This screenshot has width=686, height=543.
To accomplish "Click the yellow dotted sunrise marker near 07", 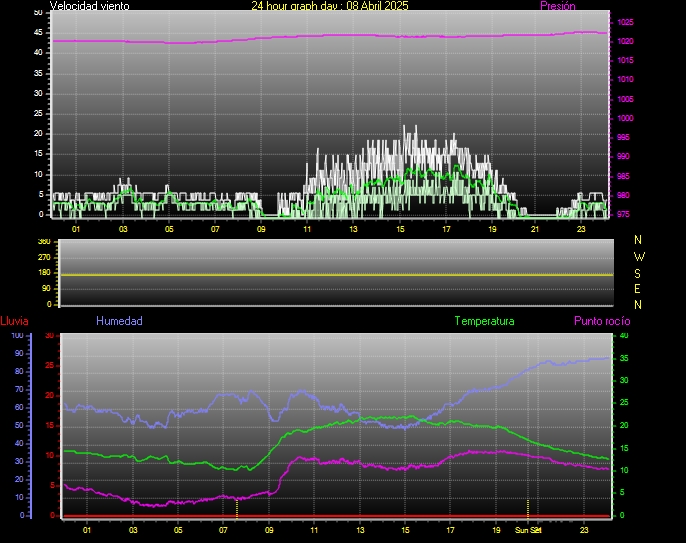I will coord(237,508).
